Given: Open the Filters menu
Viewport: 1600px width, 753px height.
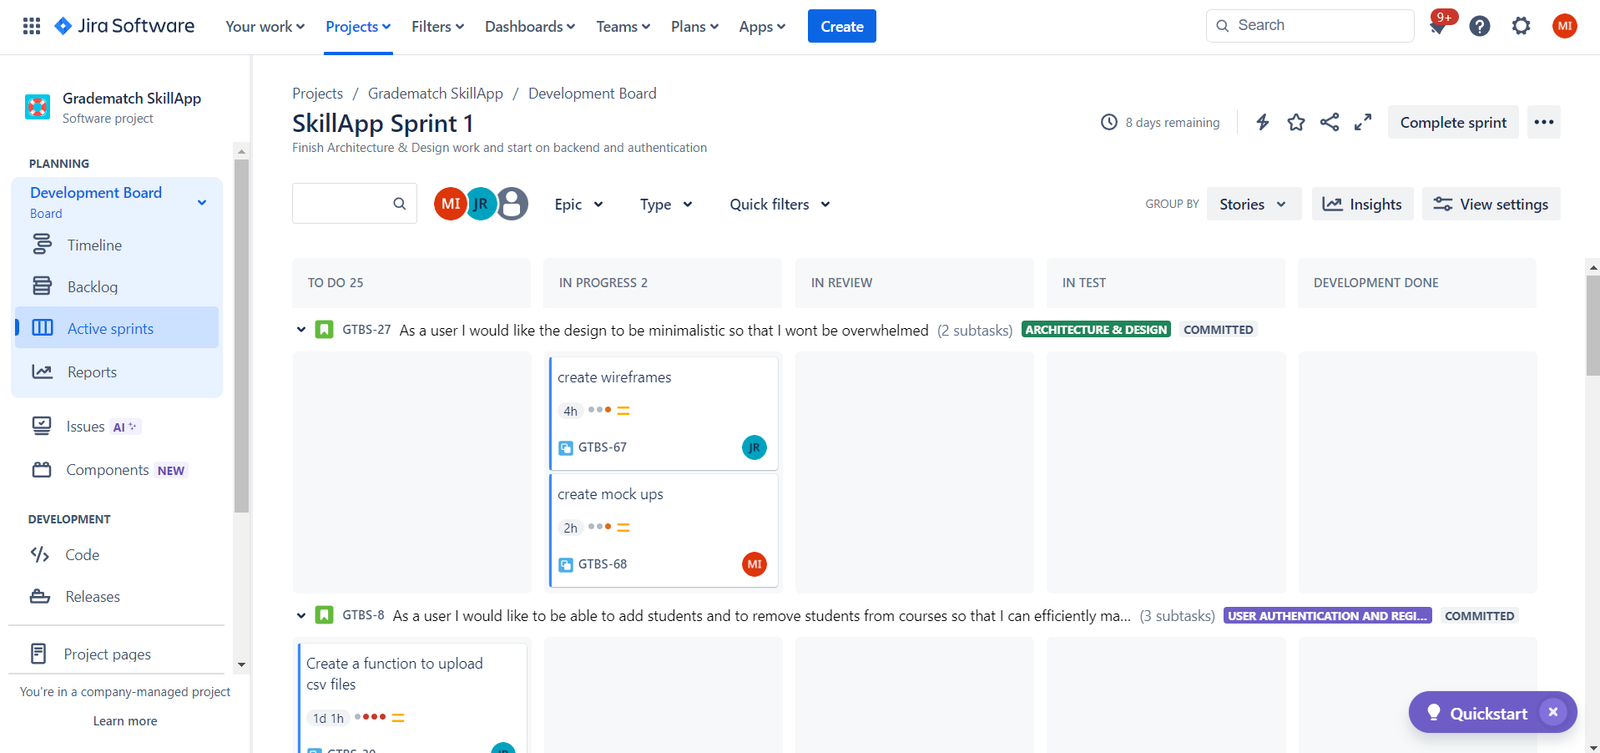Looking at the screenshot, I should click(x=438, y=26).
